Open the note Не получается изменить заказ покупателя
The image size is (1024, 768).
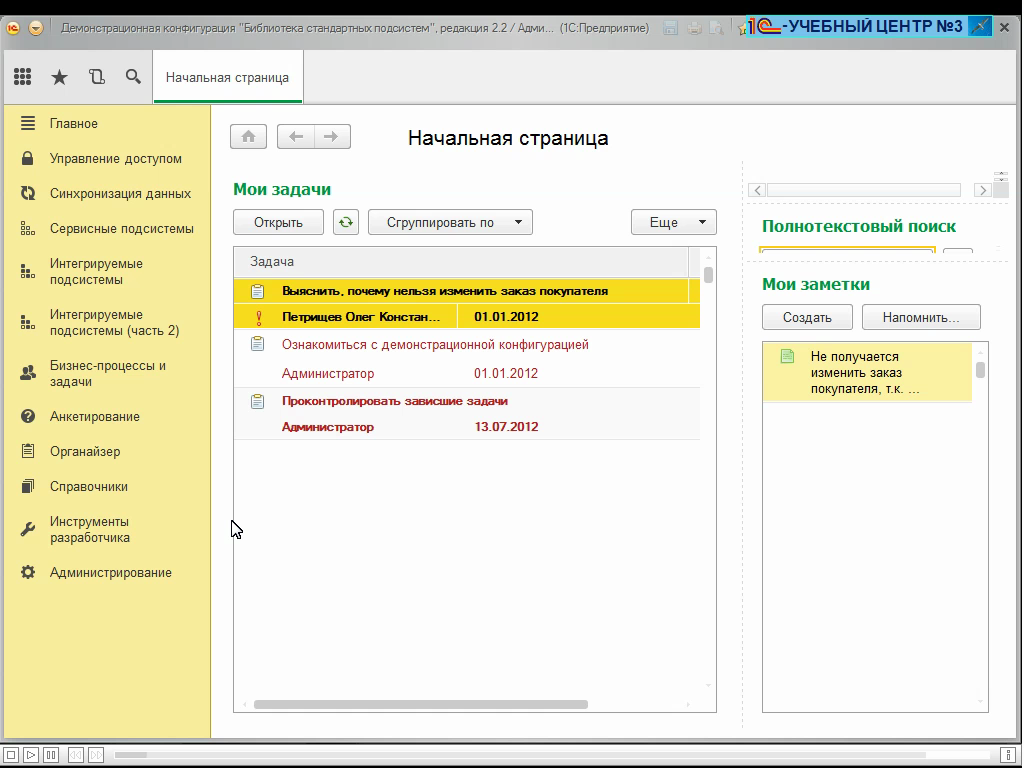pos(865,372)
